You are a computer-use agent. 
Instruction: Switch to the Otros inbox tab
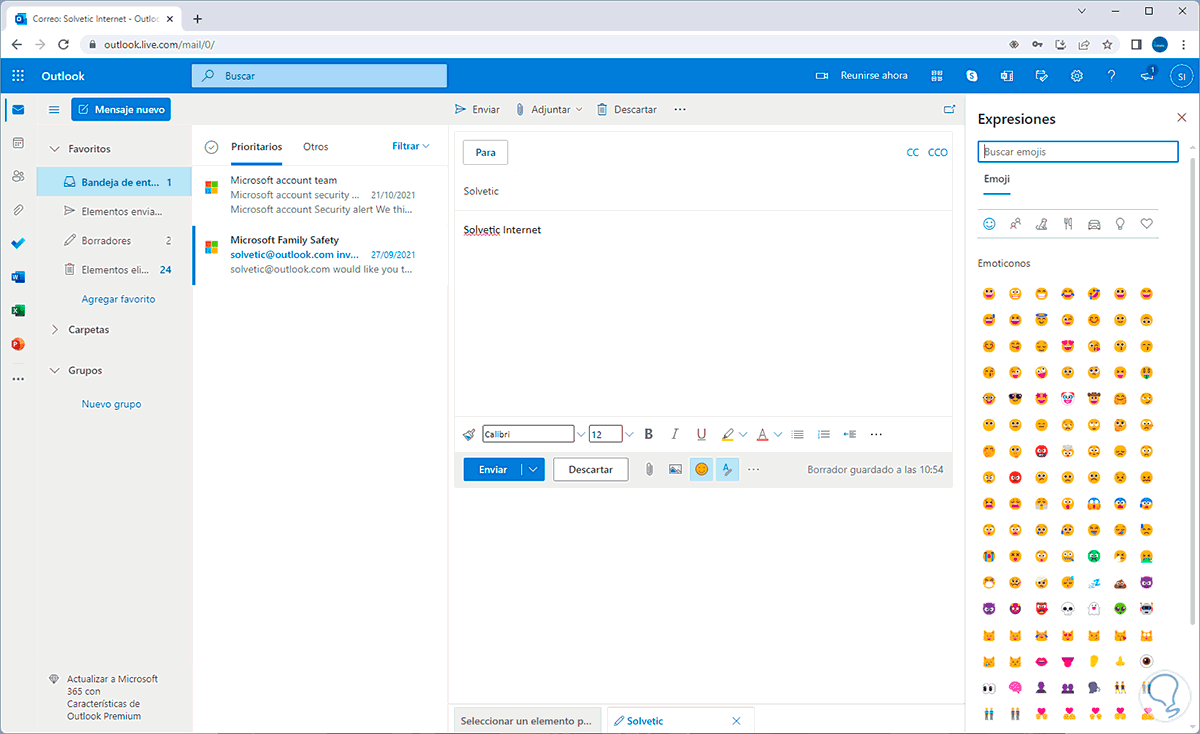[315, 146]
